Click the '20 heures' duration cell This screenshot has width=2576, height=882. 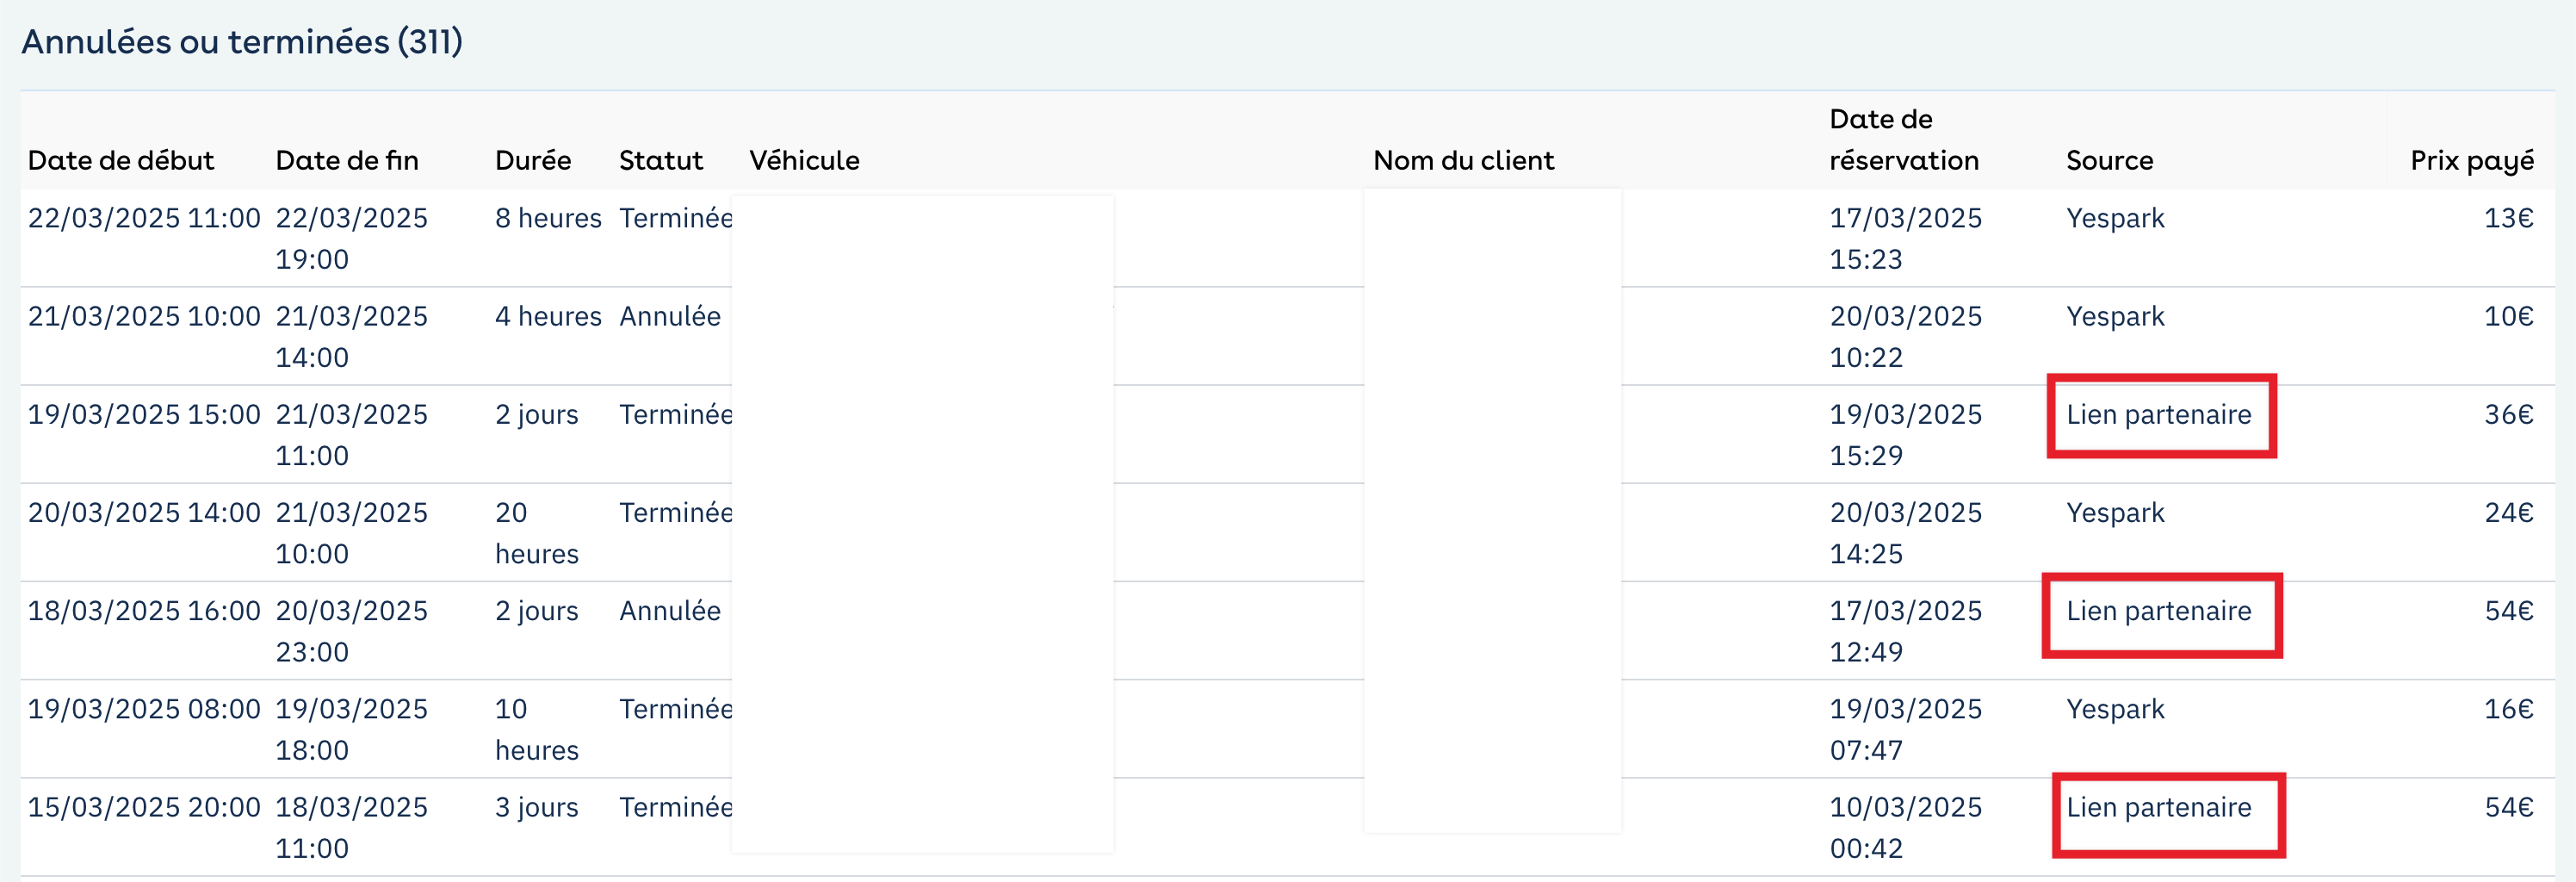click(537, 532)
